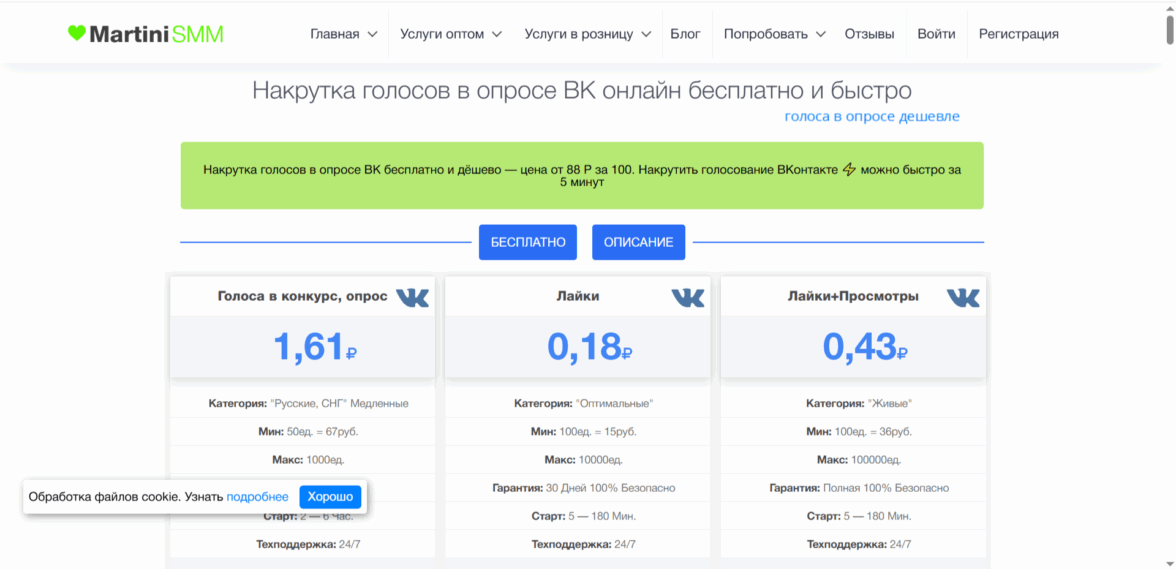
Task: Go to the Блог page
Action: pos(686,34)
